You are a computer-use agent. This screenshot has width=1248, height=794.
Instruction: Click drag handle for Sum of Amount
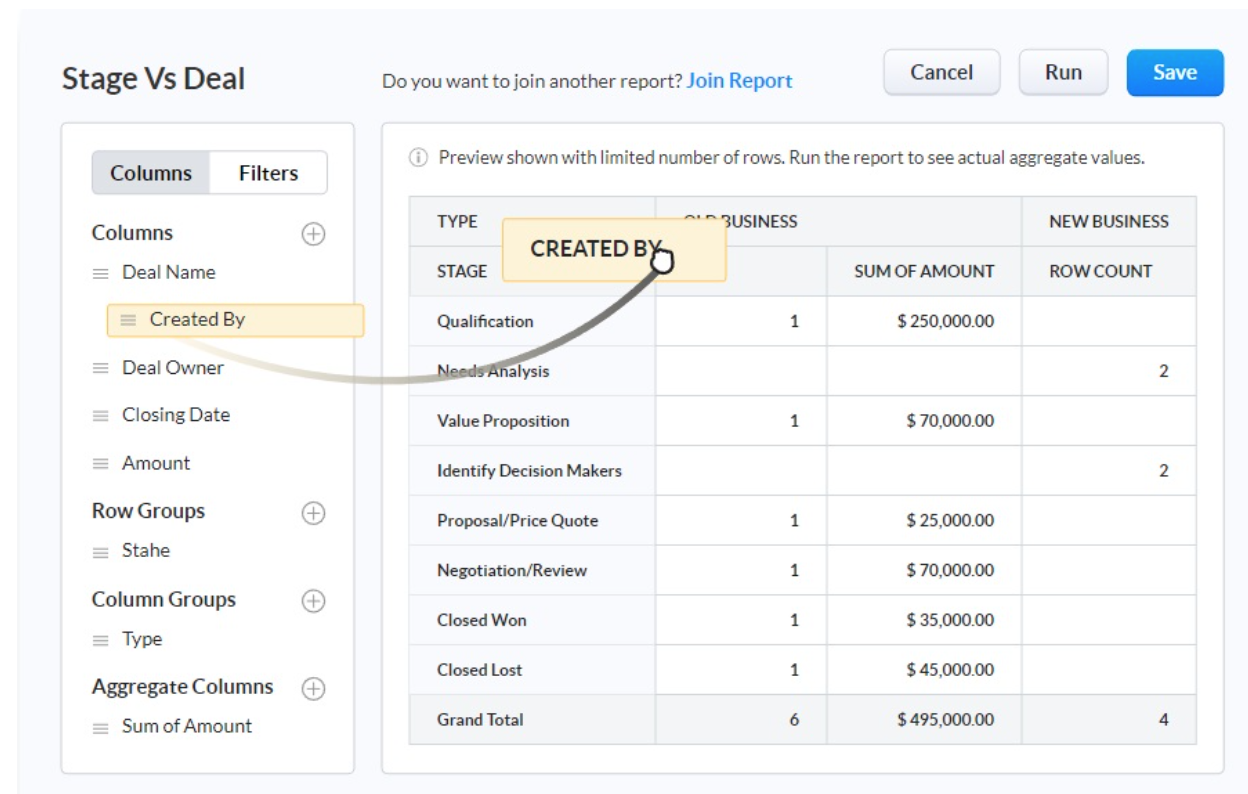[101, 728]
